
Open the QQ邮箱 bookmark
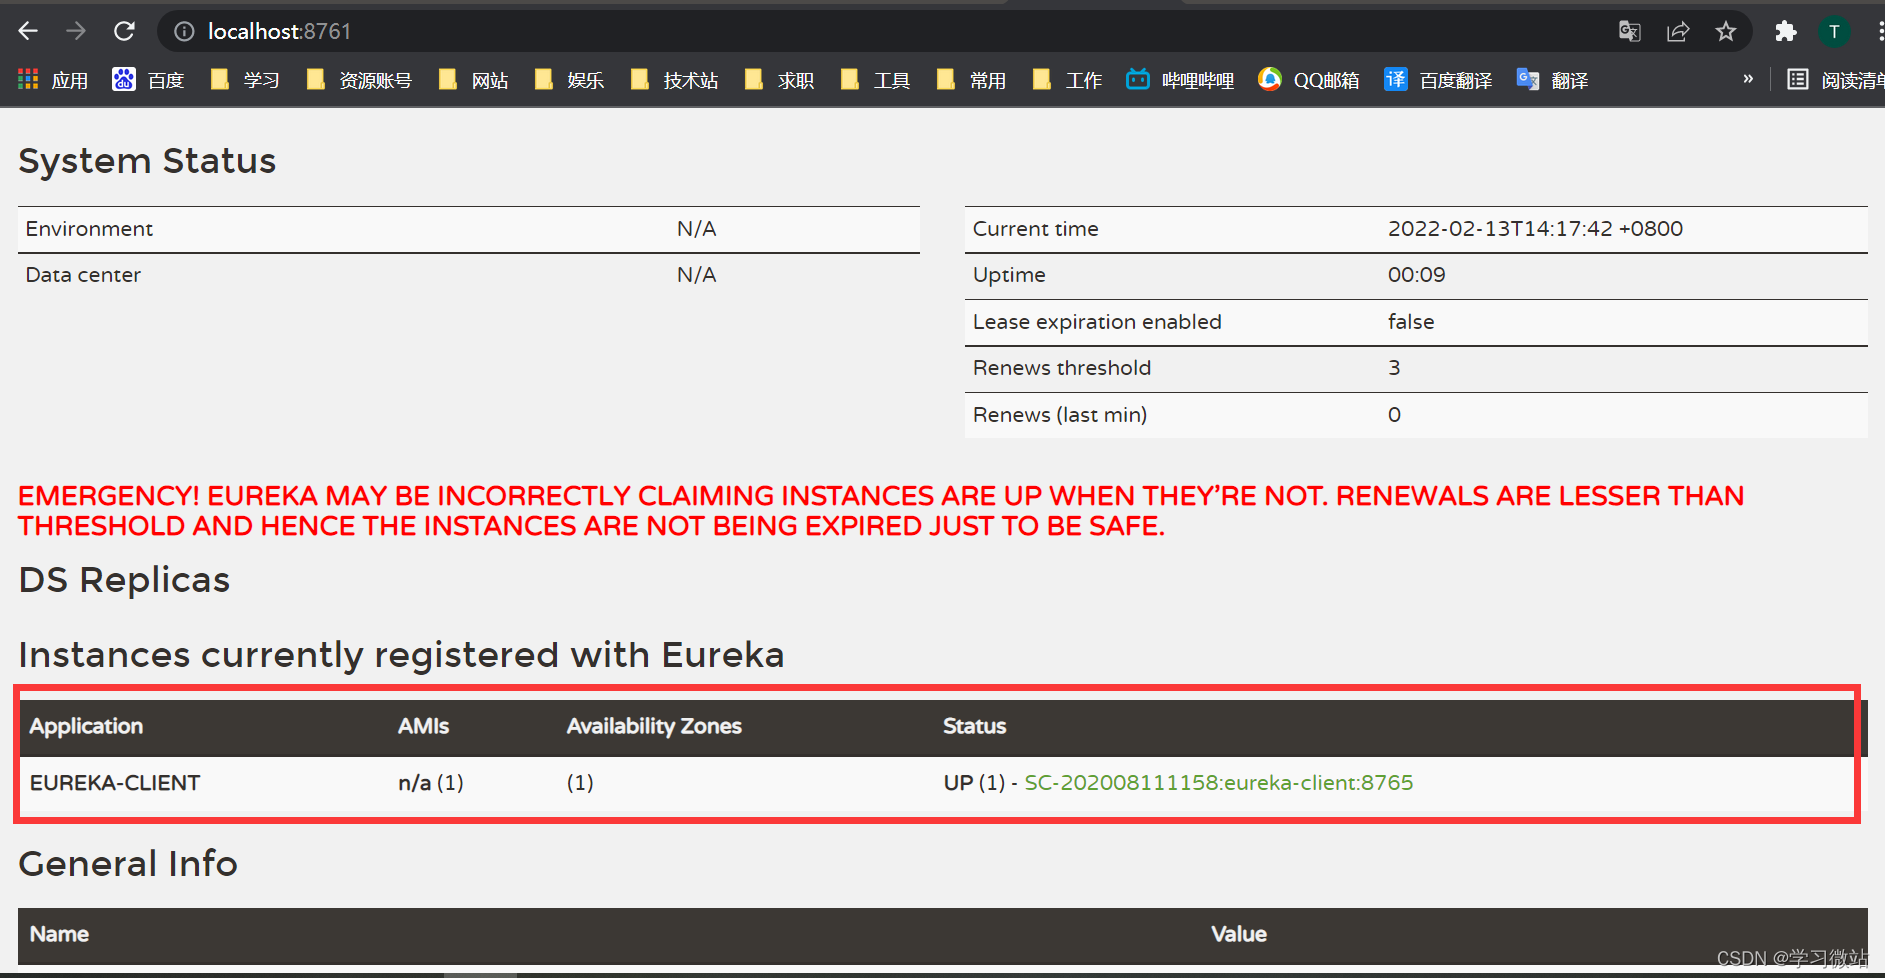coord(1309,80)
